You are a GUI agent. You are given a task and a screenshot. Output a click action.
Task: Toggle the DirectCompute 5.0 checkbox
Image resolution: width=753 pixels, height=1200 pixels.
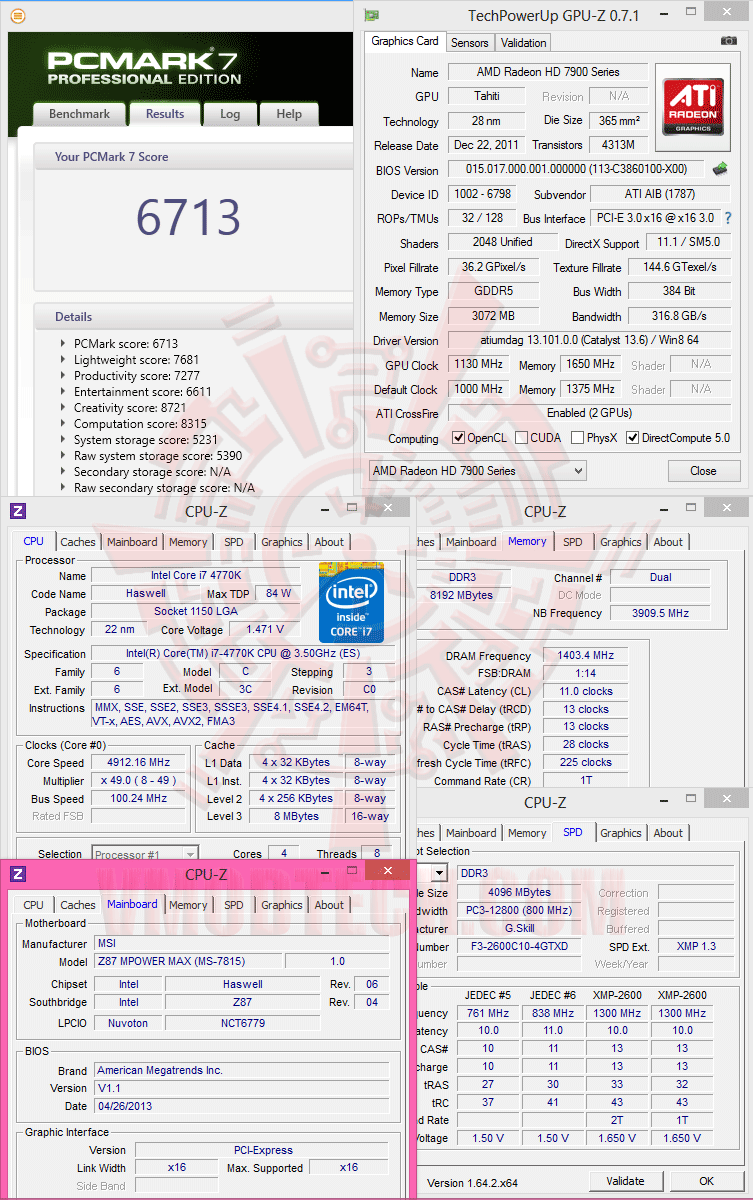(x=632, y=438)
